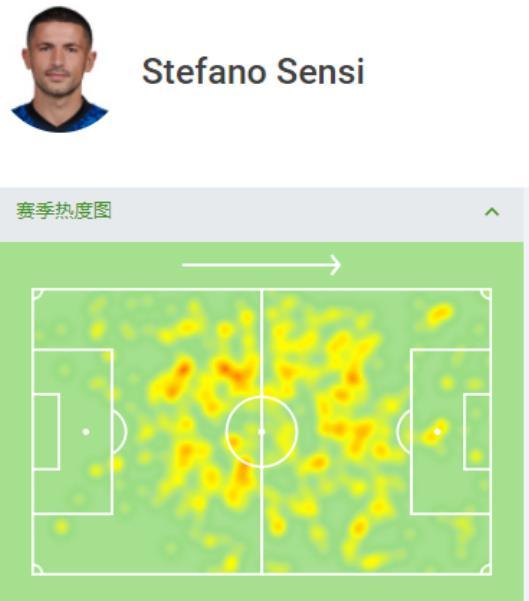
Task: Click the centre spot of the pitch
Action: [262, 432]
